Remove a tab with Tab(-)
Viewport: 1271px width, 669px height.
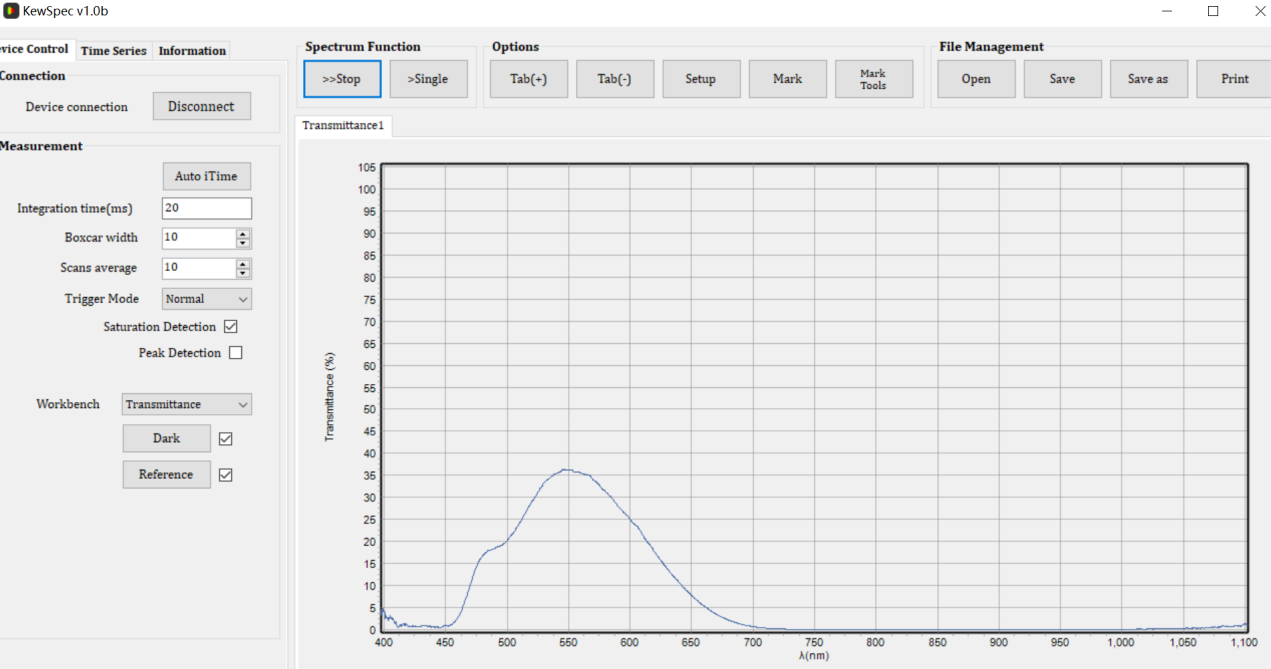pos(614,79)
